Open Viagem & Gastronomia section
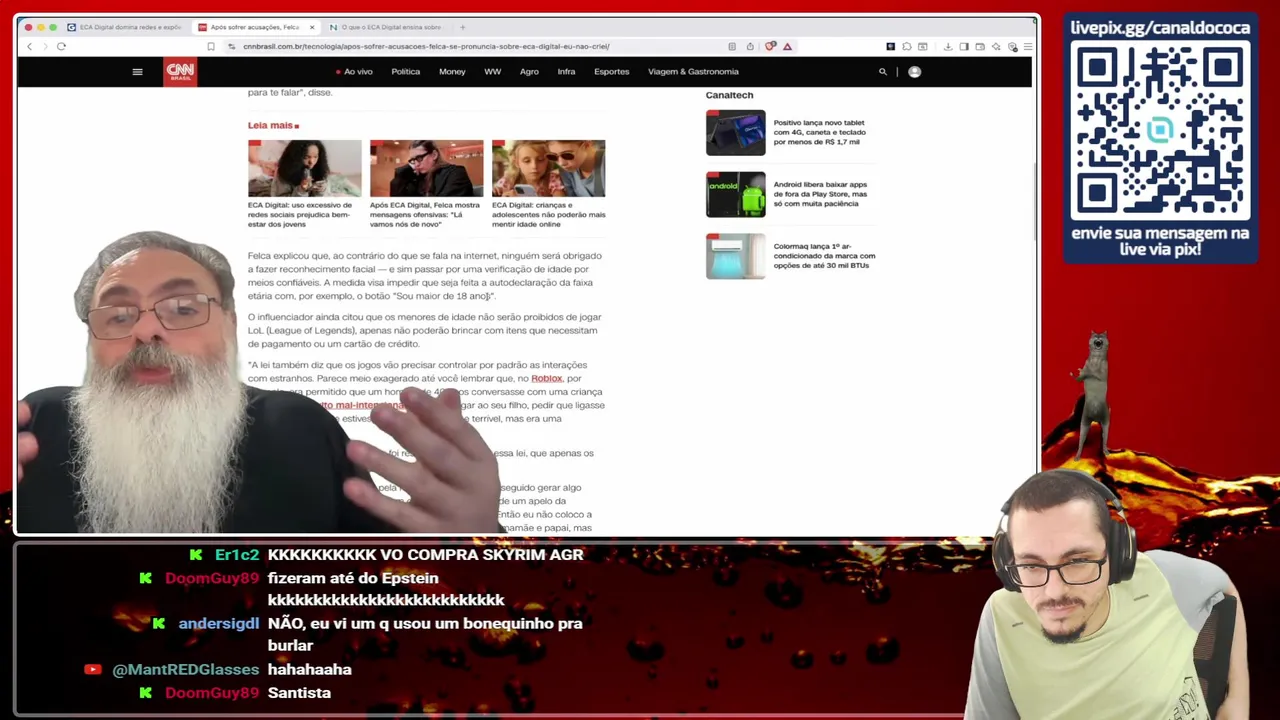The width and height of the screenshot is (1280, 720). click(x=693, y=72)
